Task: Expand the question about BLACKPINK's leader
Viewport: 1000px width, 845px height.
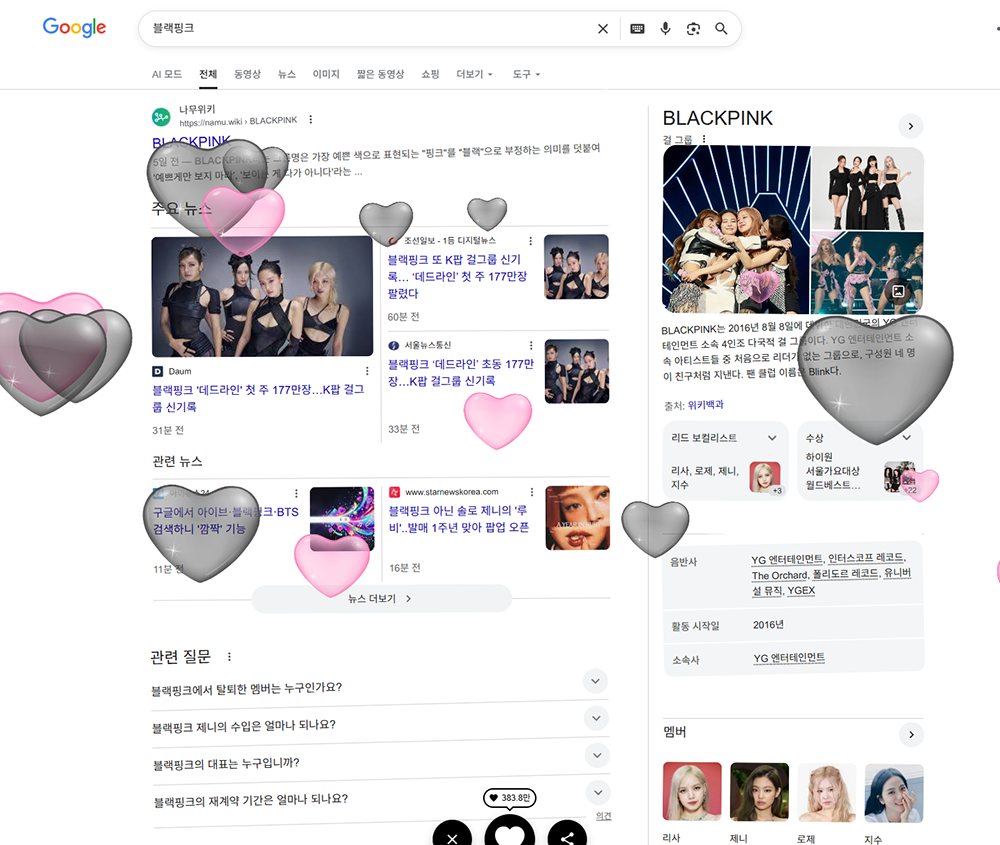Action: coord(596,755)
